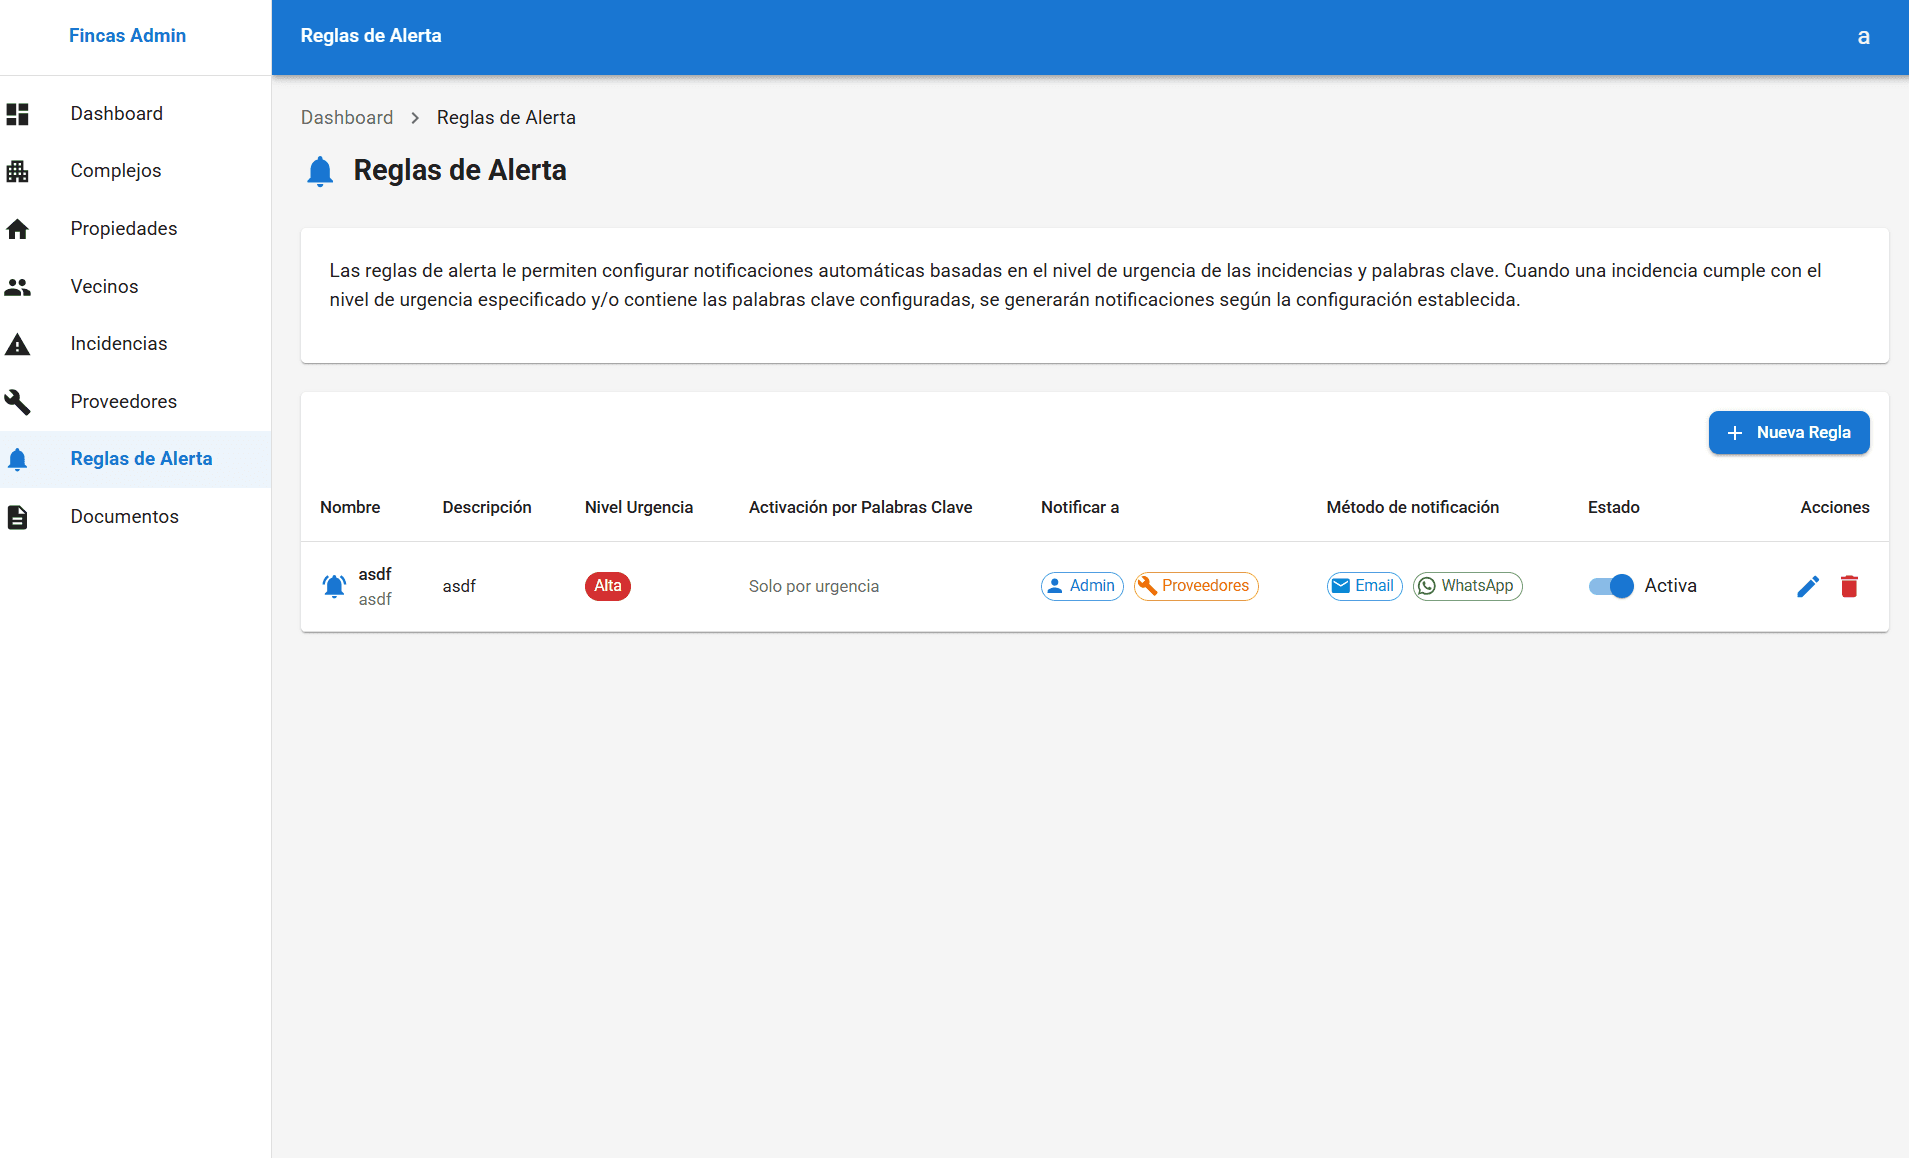1909x1158 pixels.
Task: Click the Email notification method chip
Action: [x=1364, y=586]
